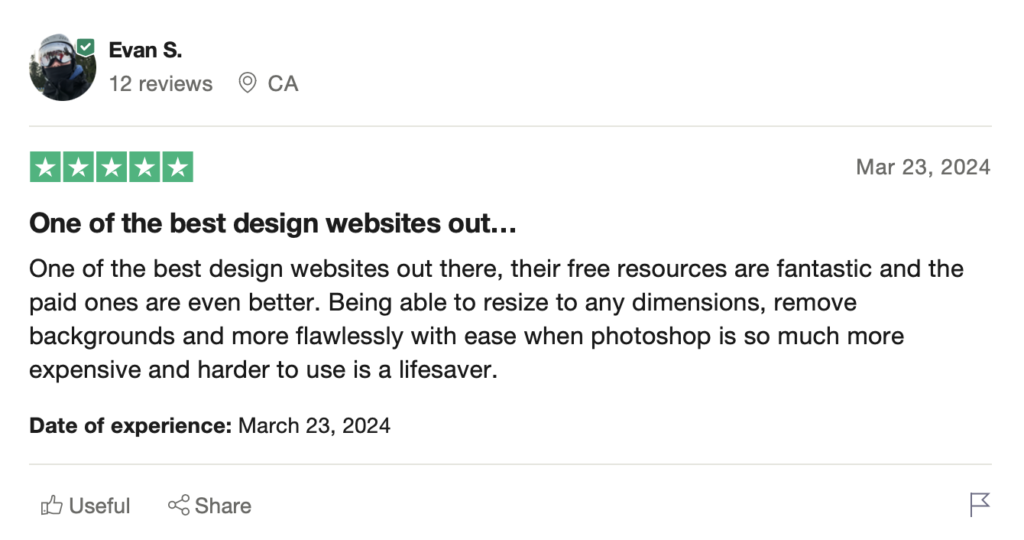Click the thumbs-up icon
The image size is (1024, 540).
click(52, 506)
